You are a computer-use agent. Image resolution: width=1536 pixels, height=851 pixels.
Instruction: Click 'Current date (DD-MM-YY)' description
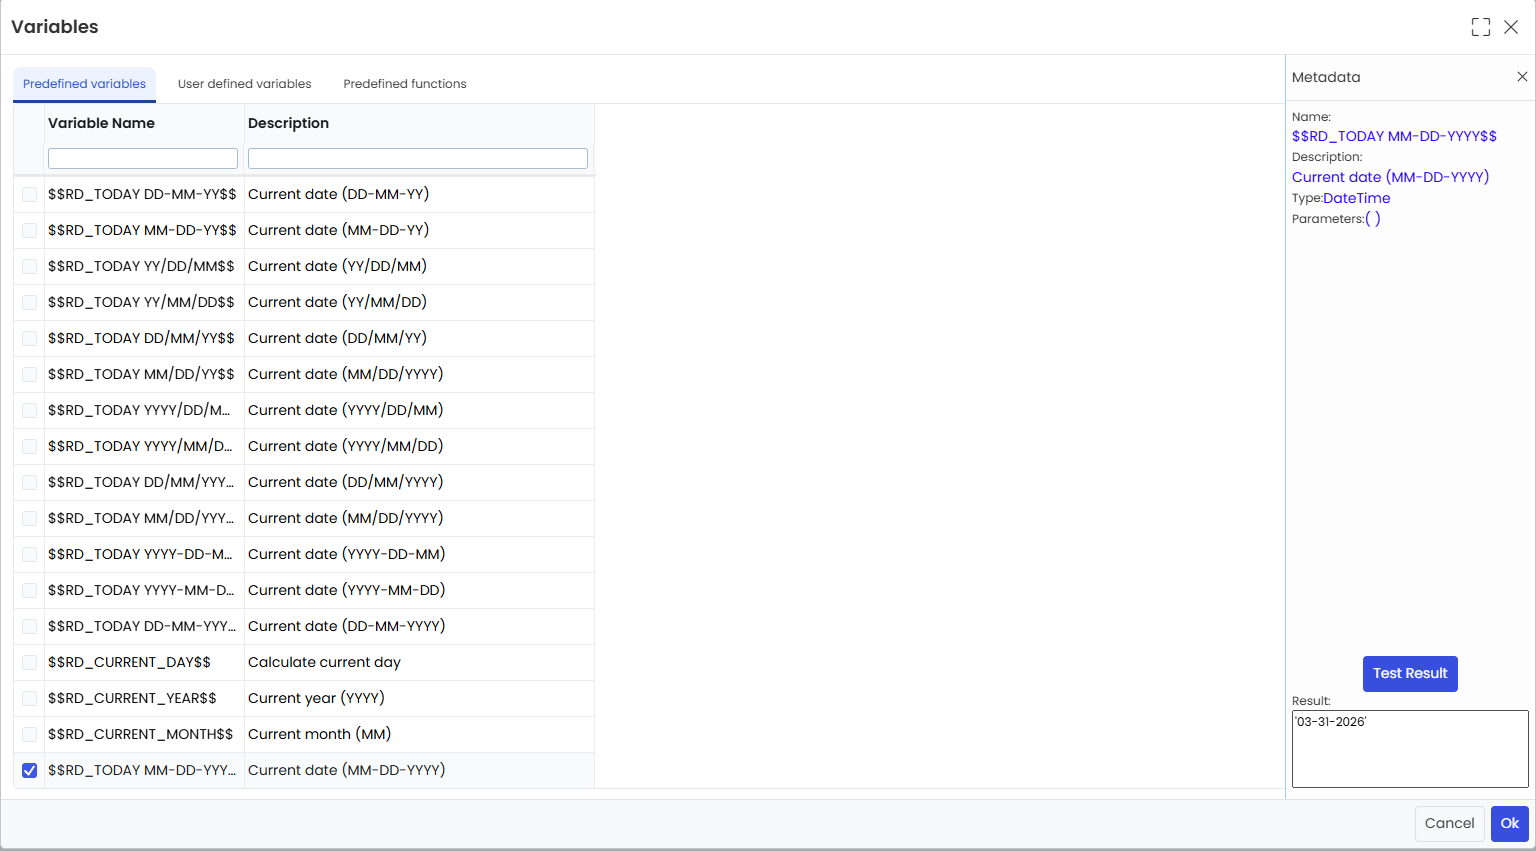coord(338,194)
